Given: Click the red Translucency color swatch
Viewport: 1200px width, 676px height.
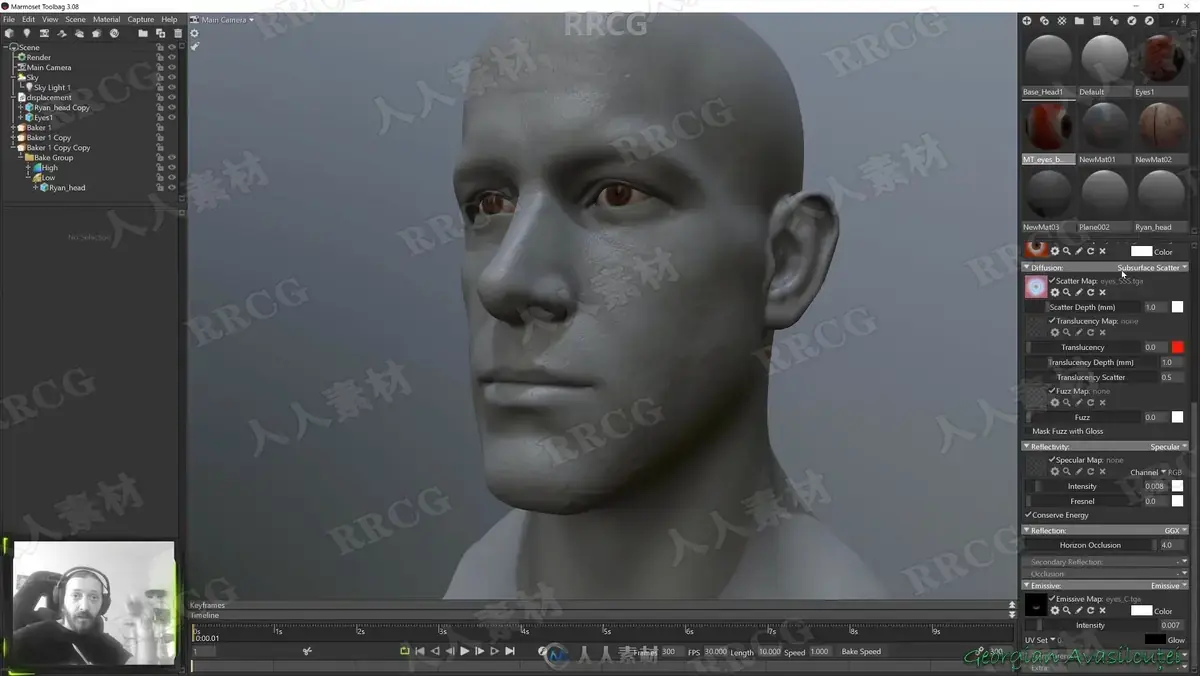Looking at the screenshot, I should click(x=1177, y=347).
